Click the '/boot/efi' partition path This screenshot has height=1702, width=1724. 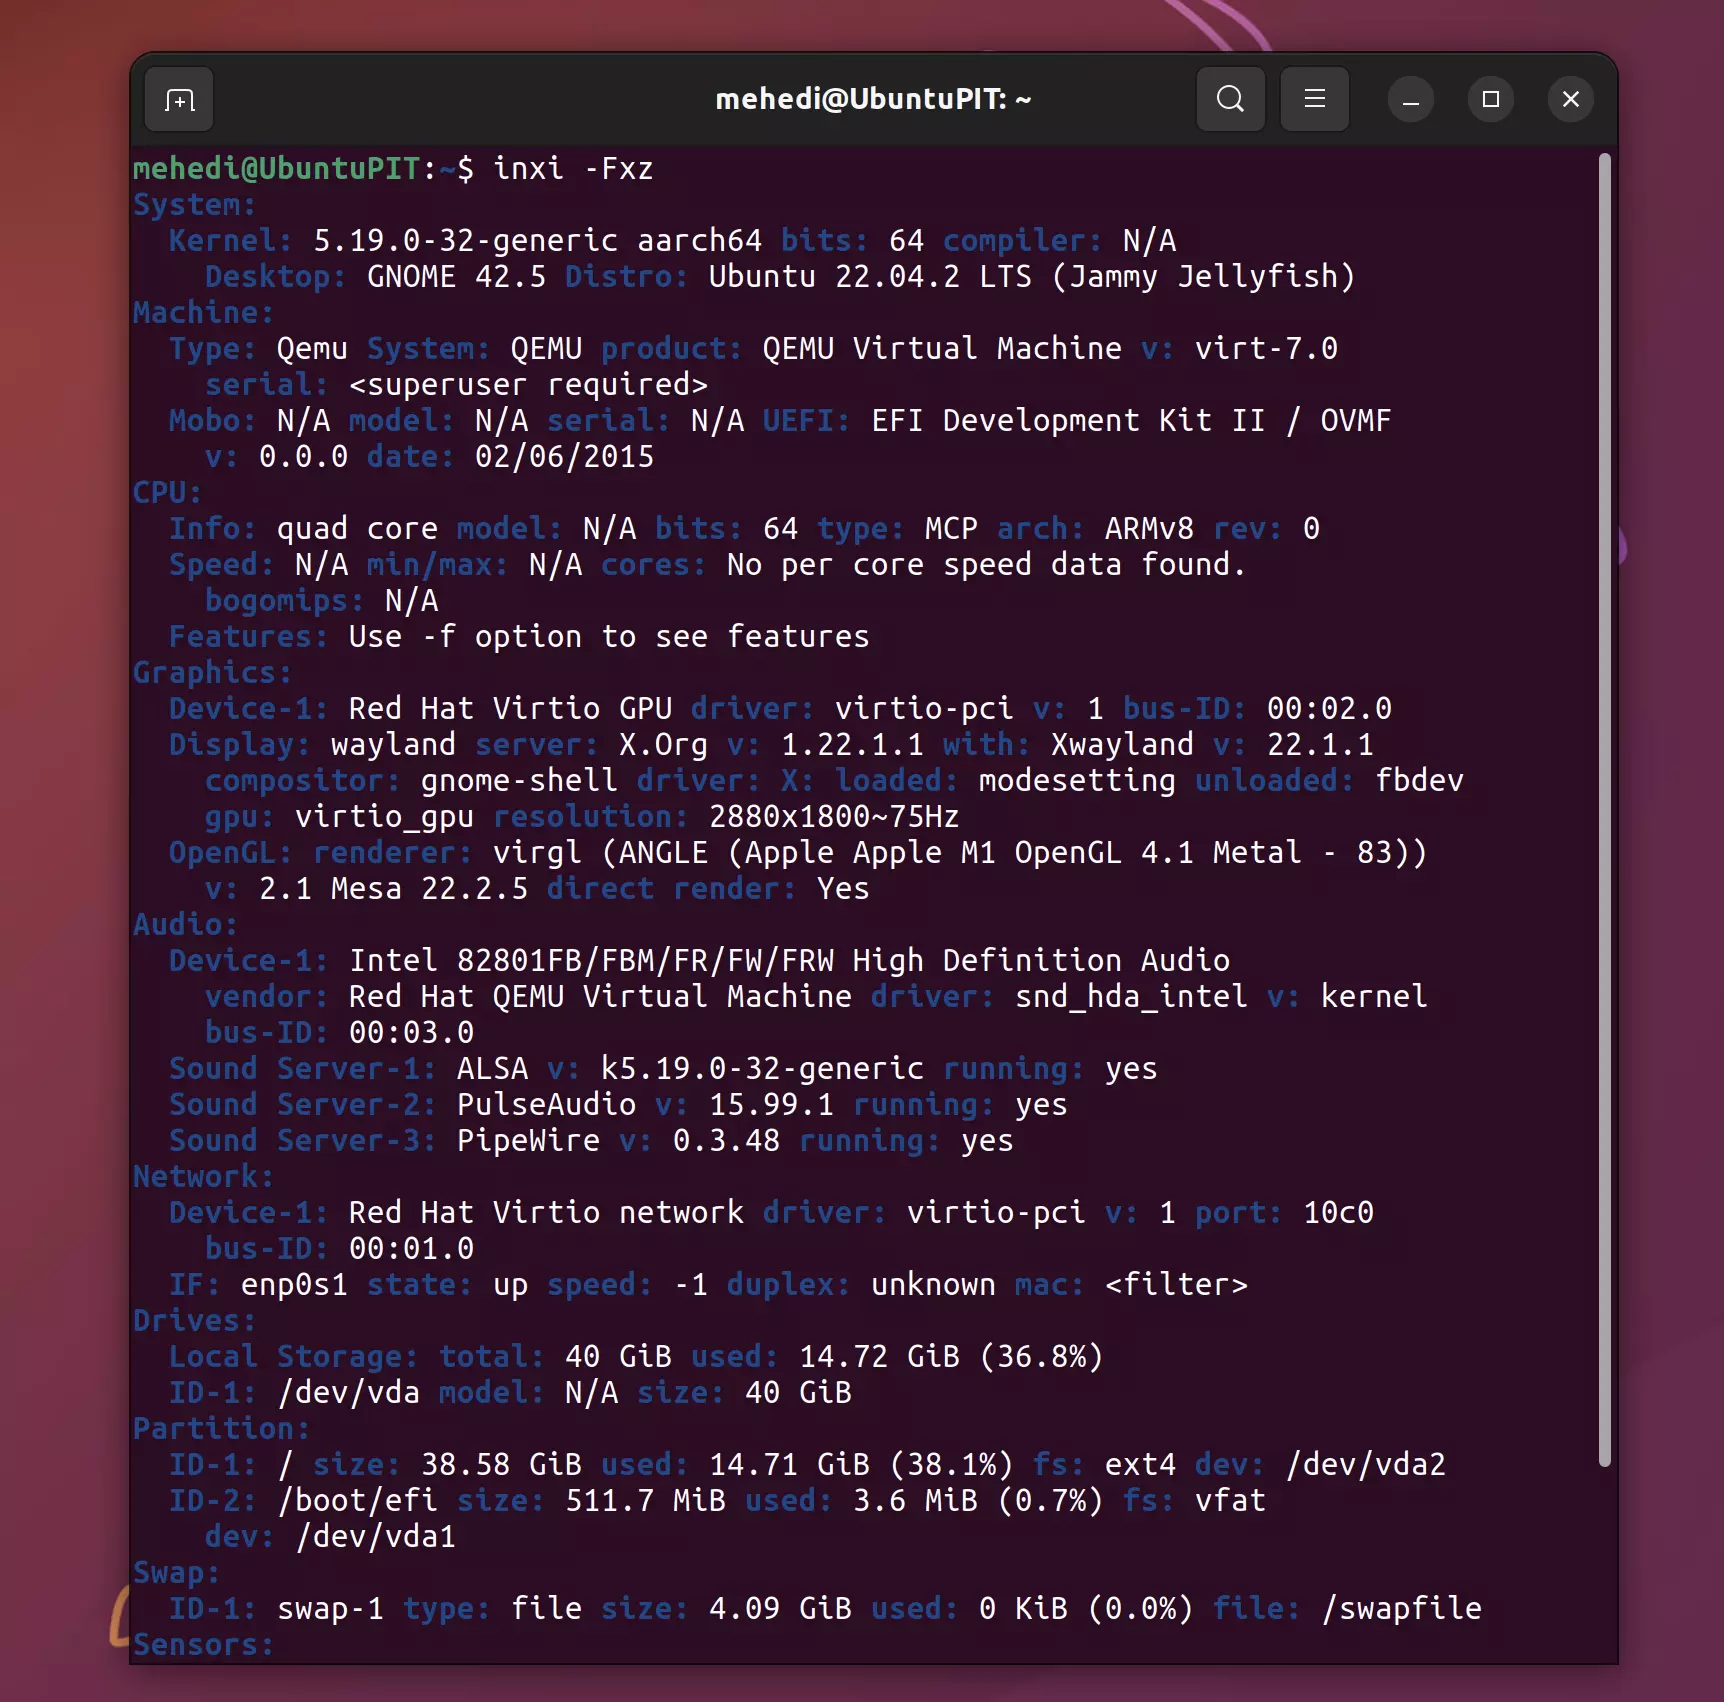click(x=357, y=1500)
